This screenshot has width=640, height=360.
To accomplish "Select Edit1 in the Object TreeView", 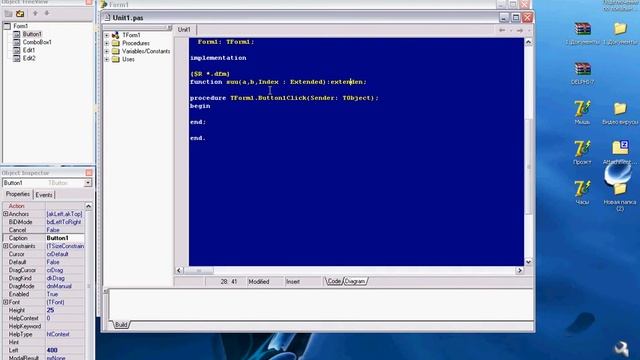I will tap(29, 50).
